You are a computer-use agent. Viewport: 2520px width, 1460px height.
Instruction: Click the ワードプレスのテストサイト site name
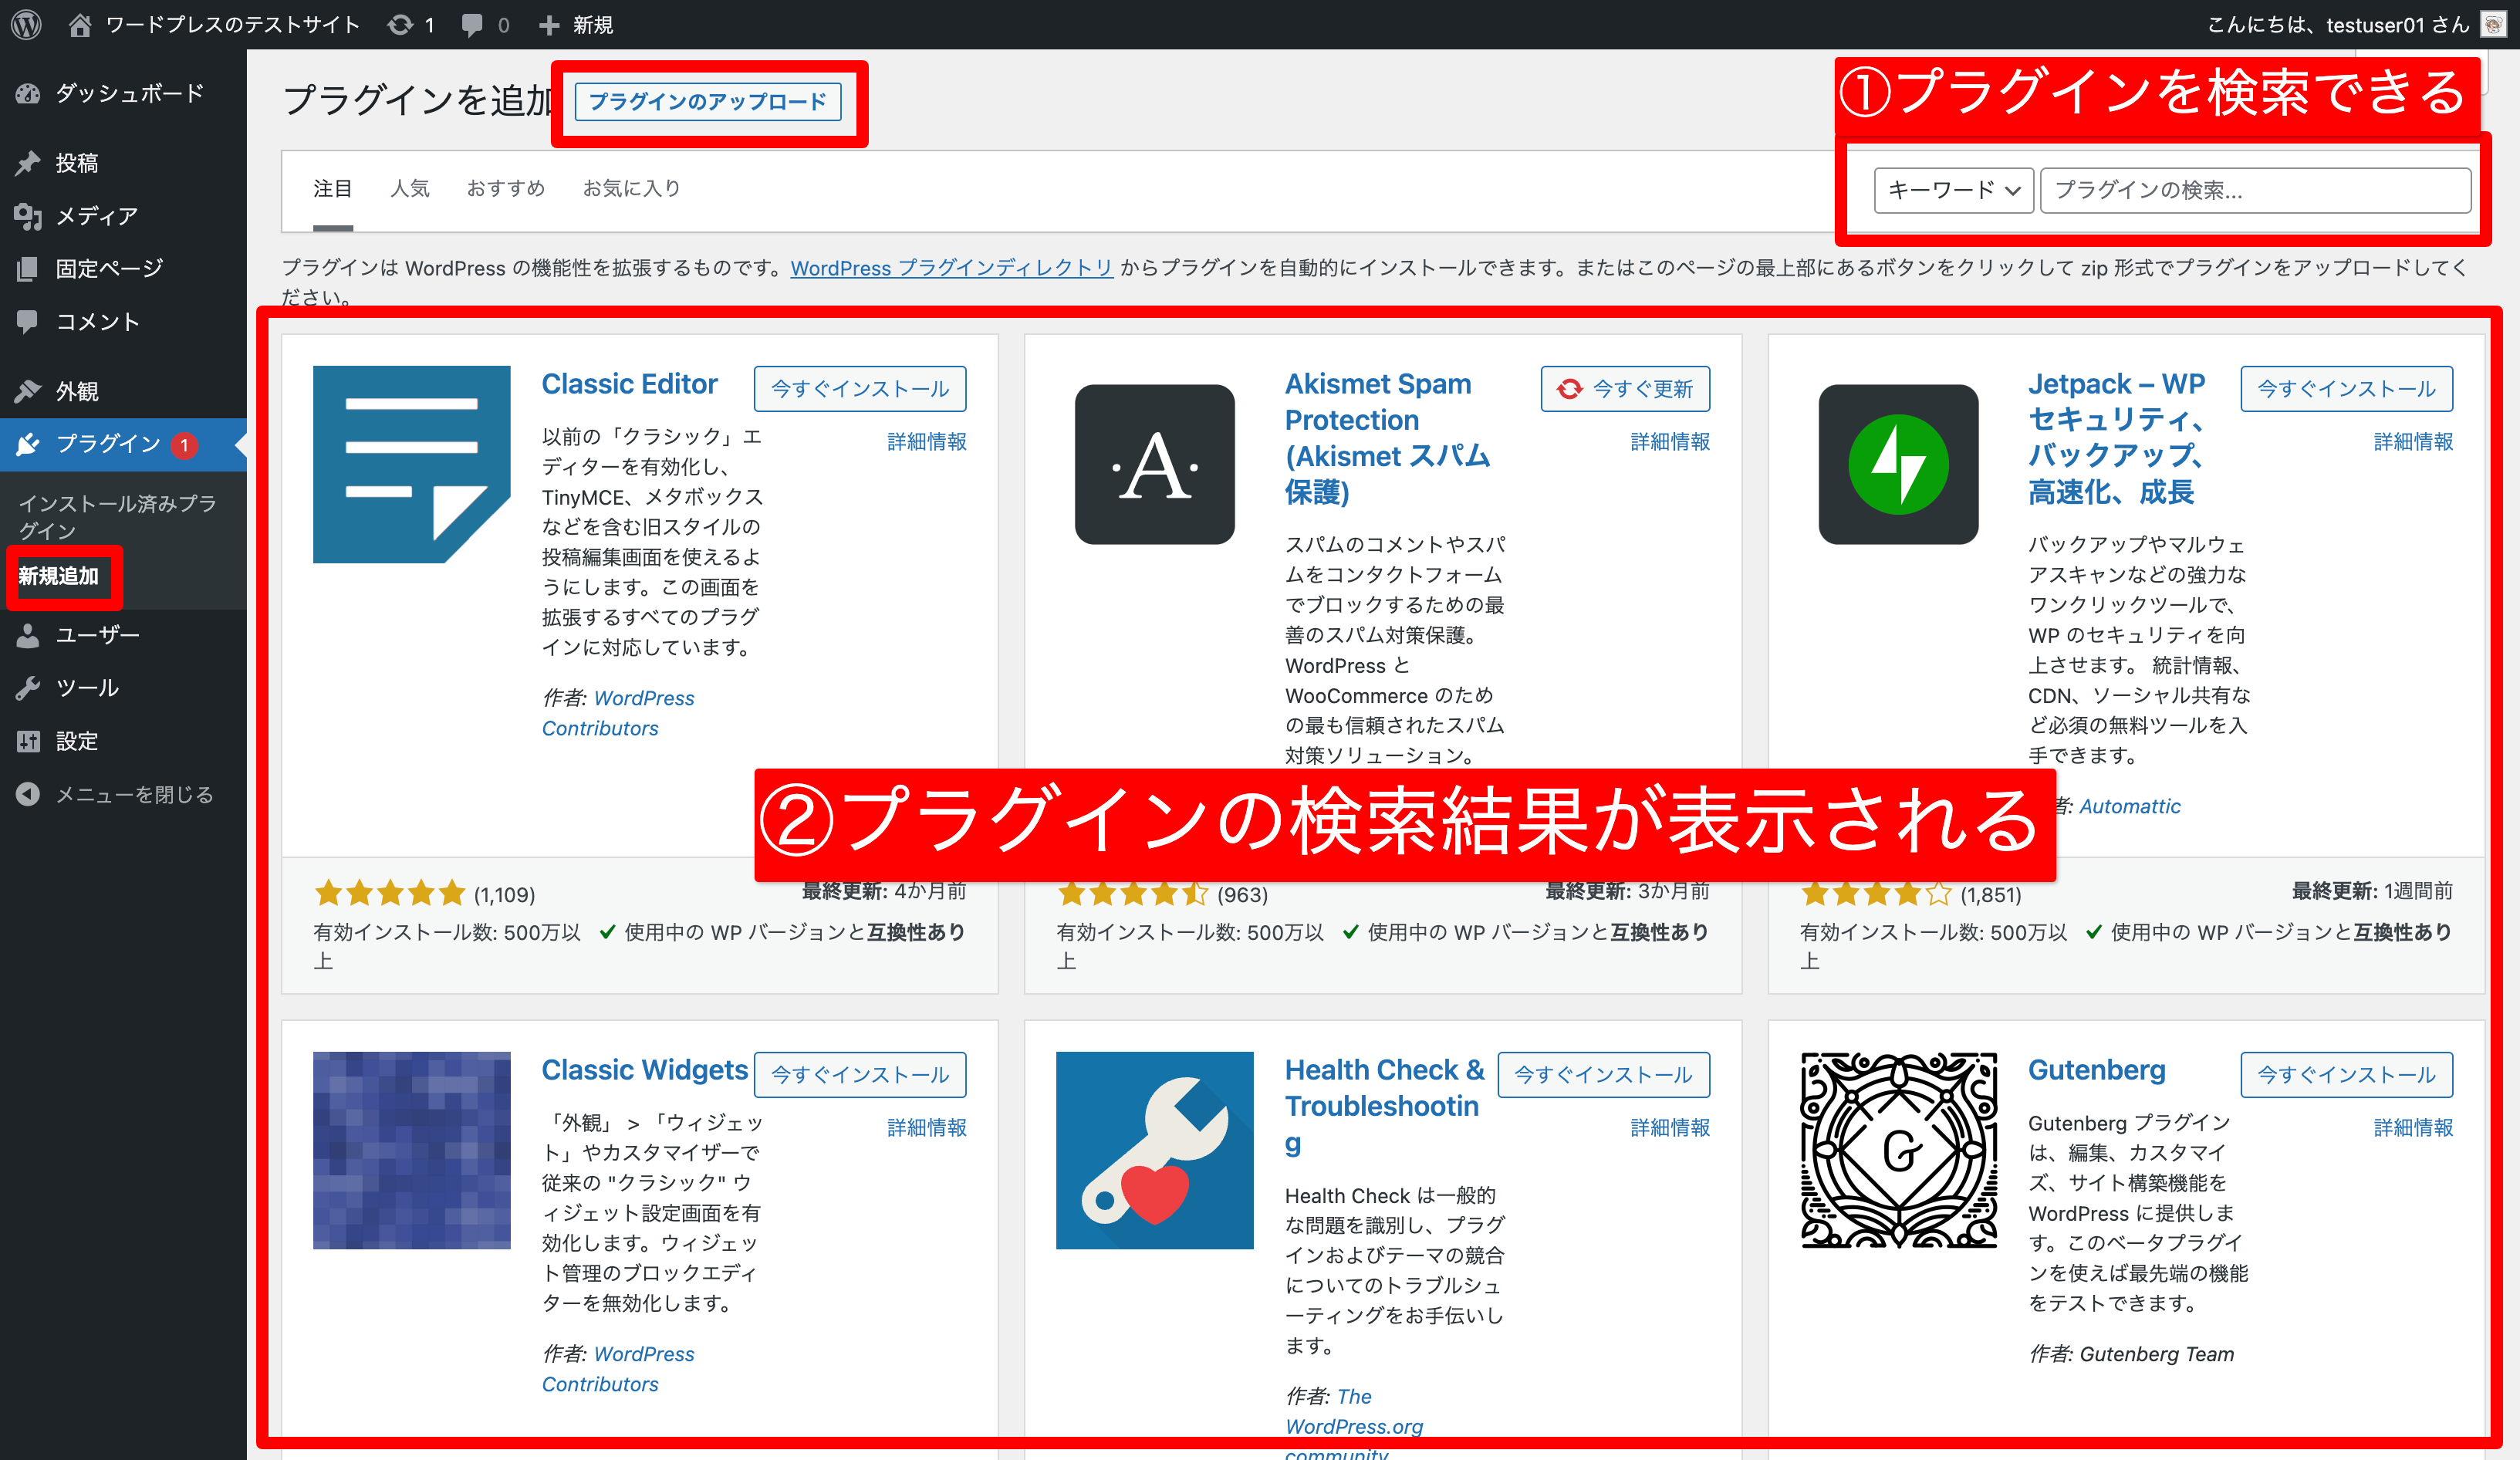click(x=232, y=25)
